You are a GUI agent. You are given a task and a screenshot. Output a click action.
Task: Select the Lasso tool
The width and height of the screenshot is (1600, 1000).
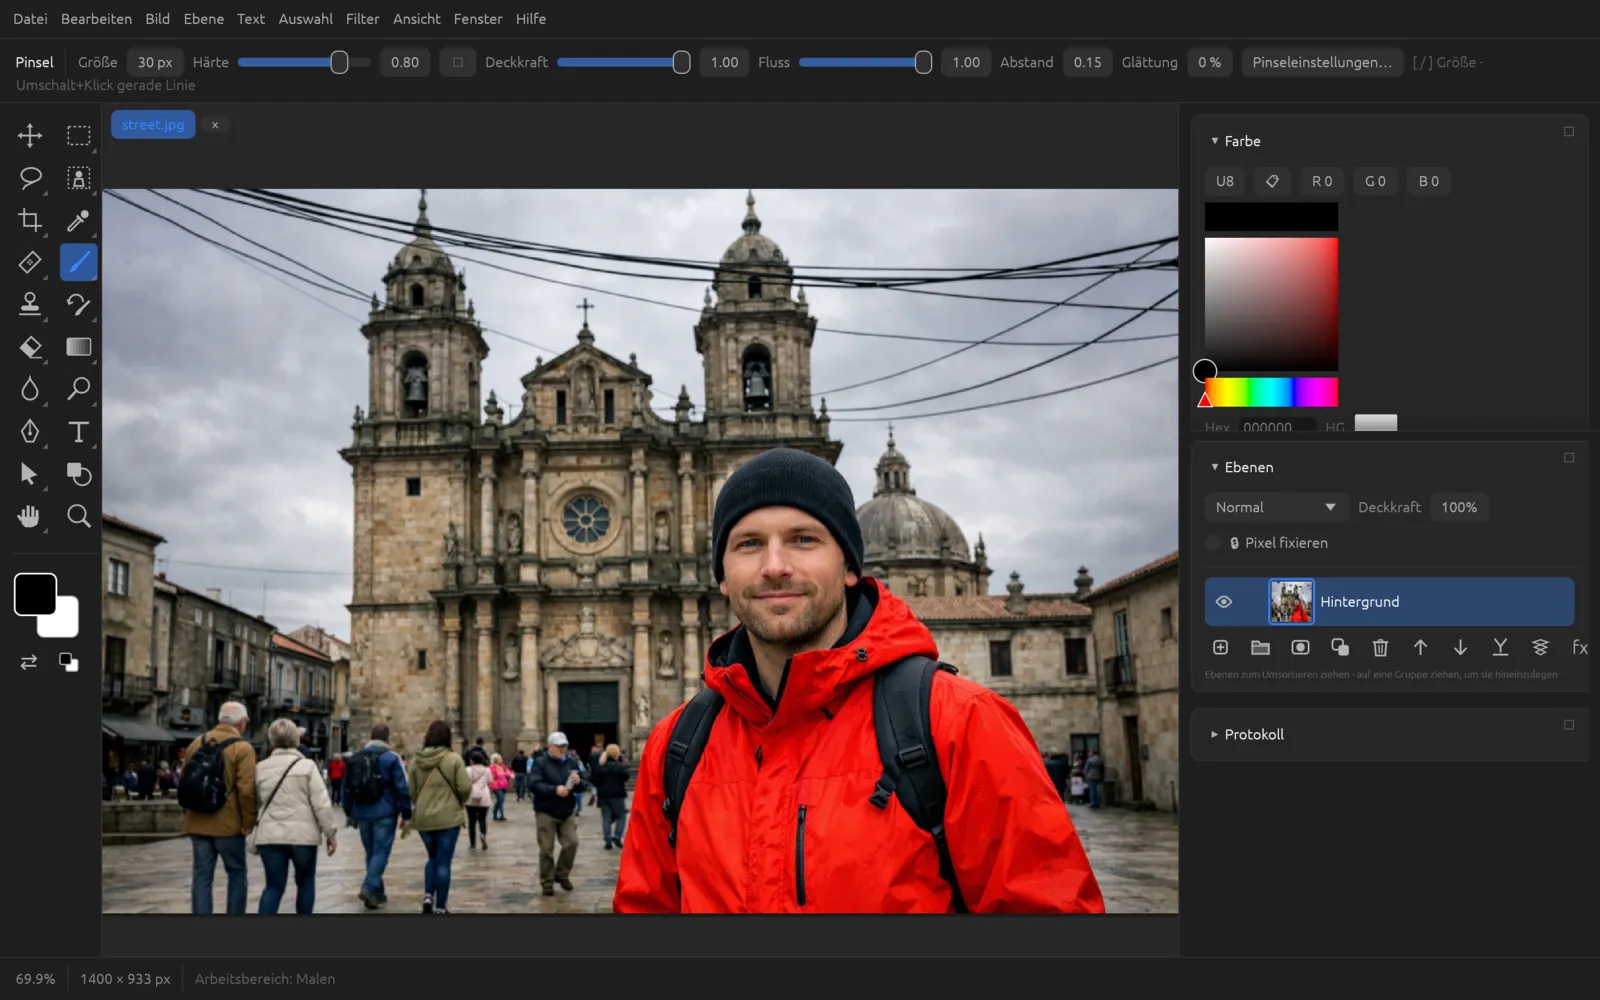point(30,178)
